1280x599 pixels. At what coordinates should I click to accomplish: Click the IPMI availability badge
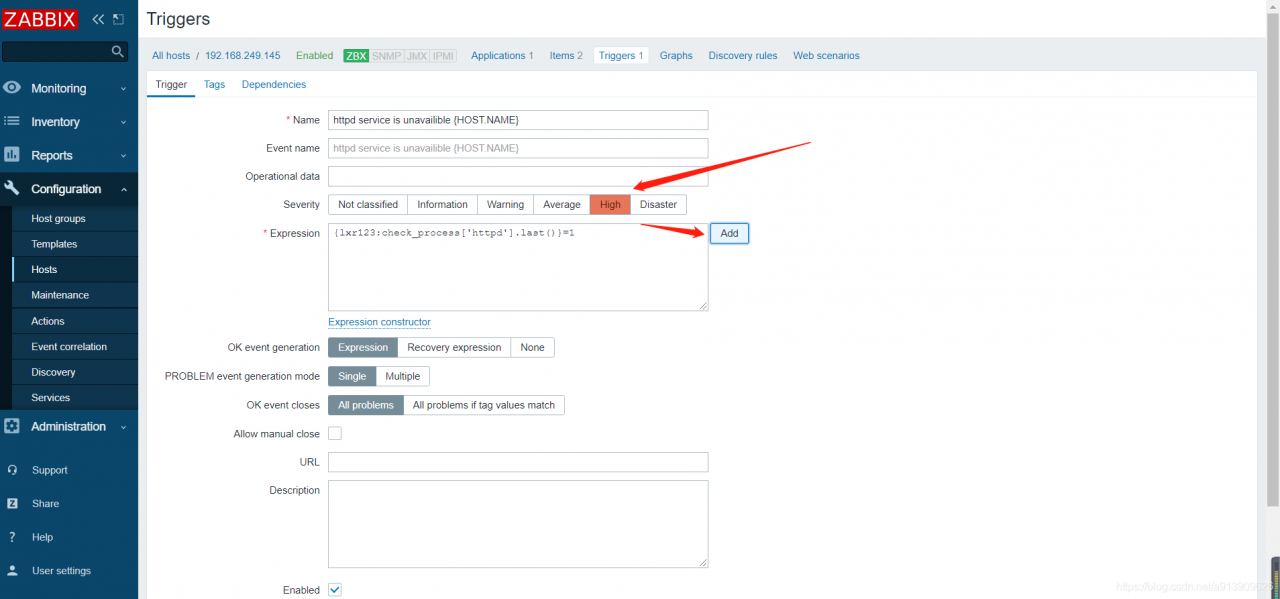click(444, 56)
